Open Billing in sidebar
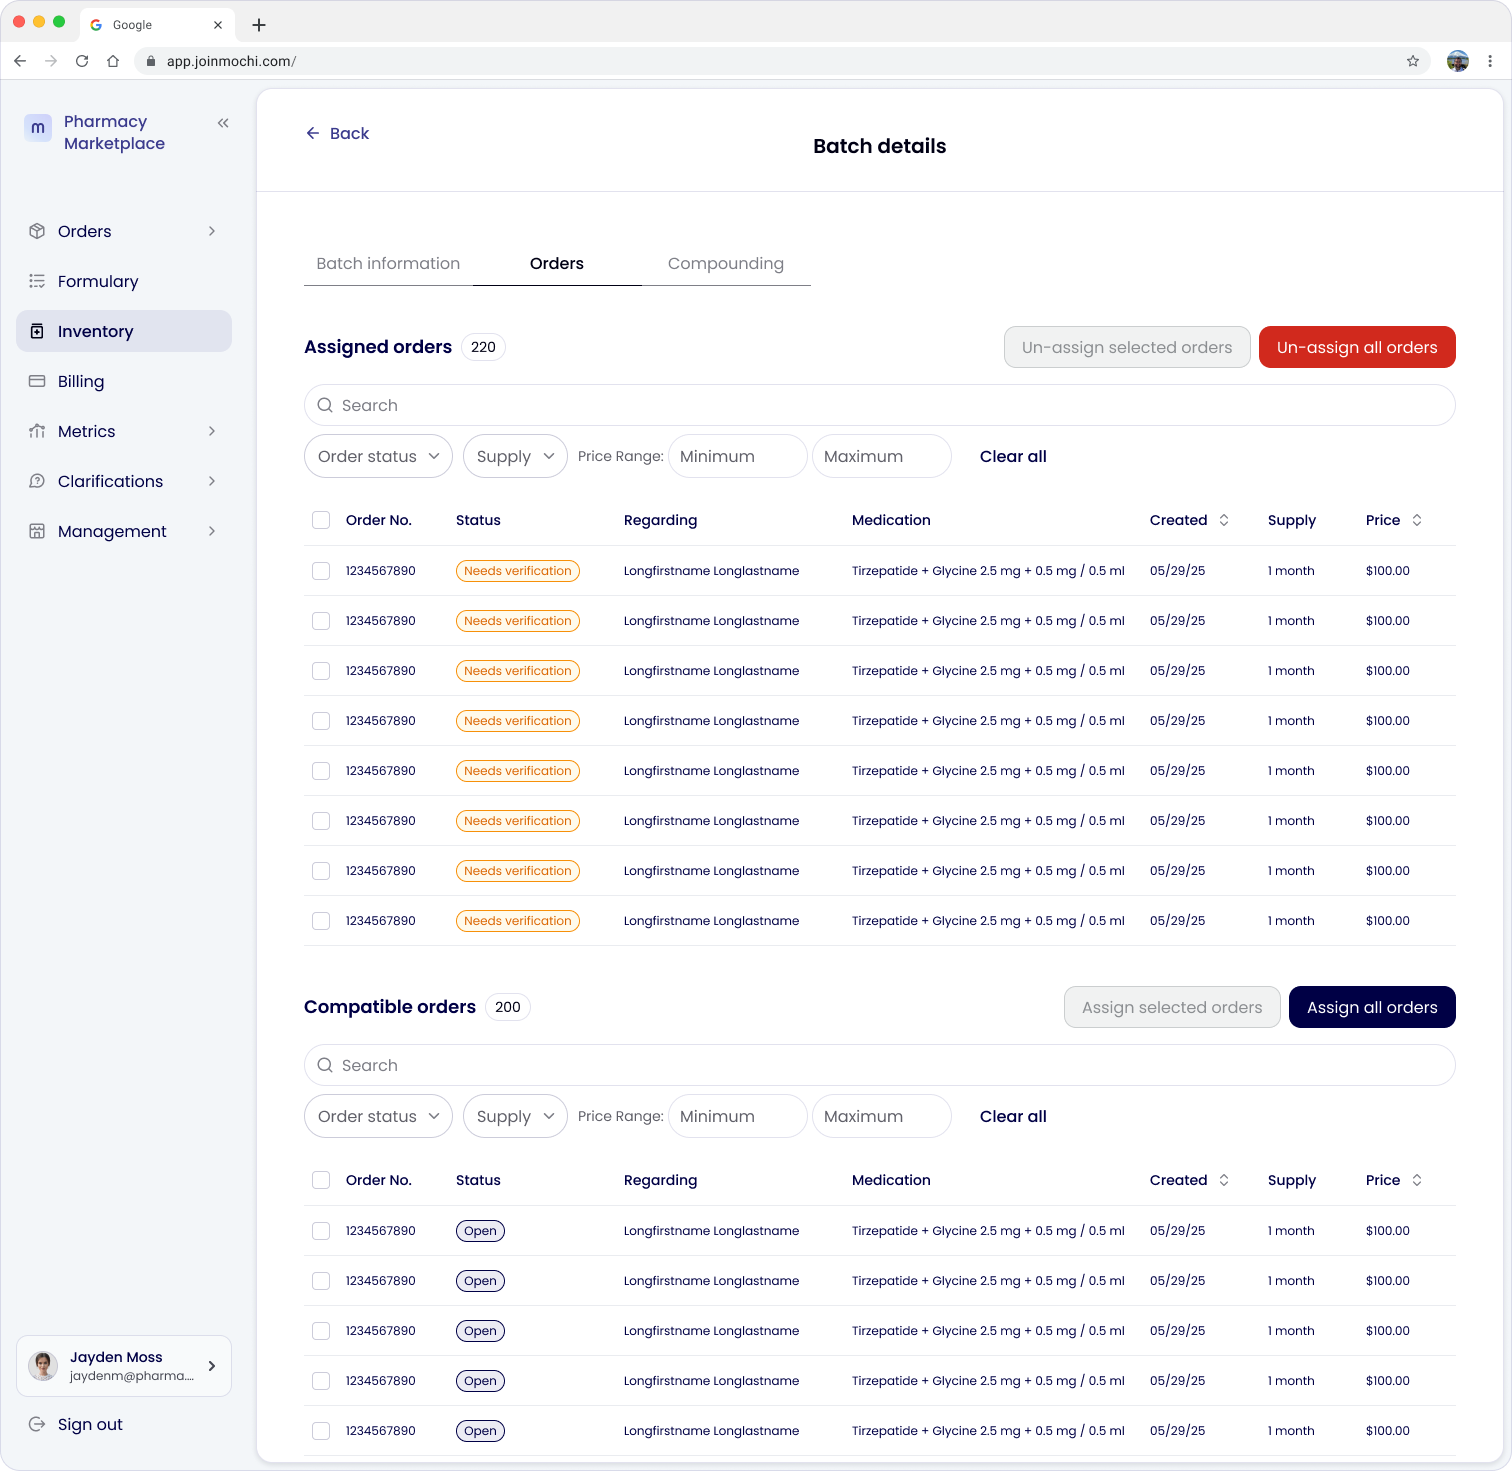1512x1471 pixels. (x=124, y=381)
